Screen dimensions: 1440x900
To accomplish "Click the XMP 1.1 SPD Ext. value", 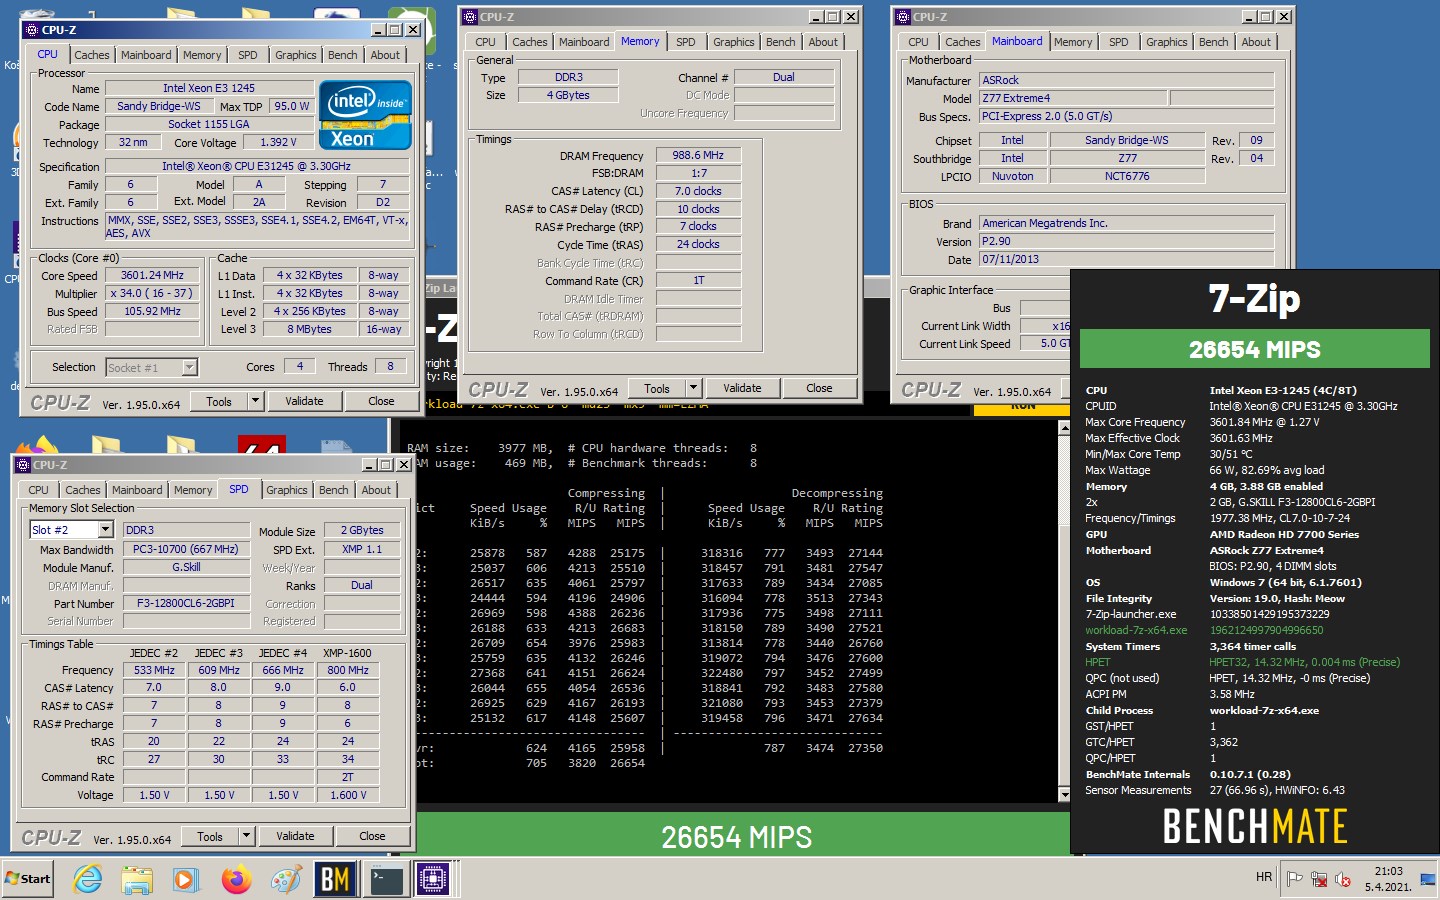I will (362, 549).
